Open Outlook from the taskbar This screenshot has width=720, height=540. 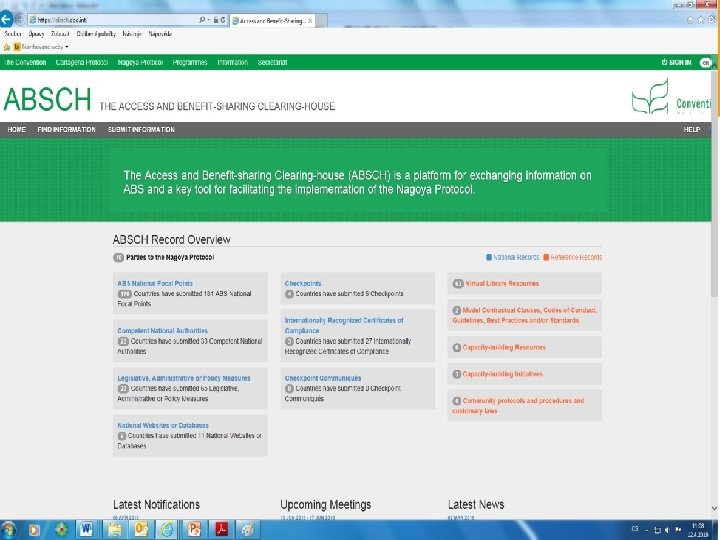click(141, 530)
